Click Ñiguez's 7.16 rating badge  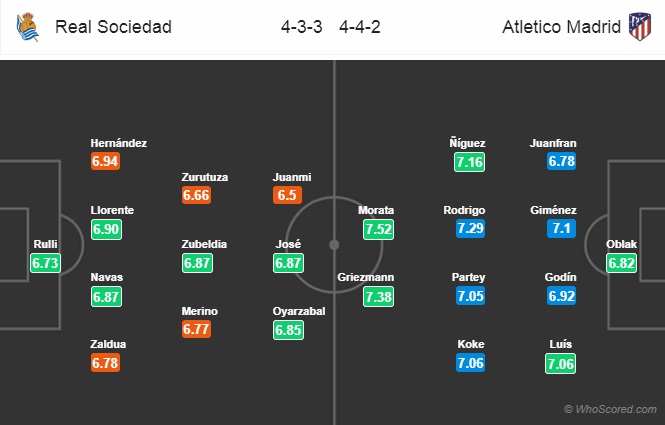pos(469,161)
